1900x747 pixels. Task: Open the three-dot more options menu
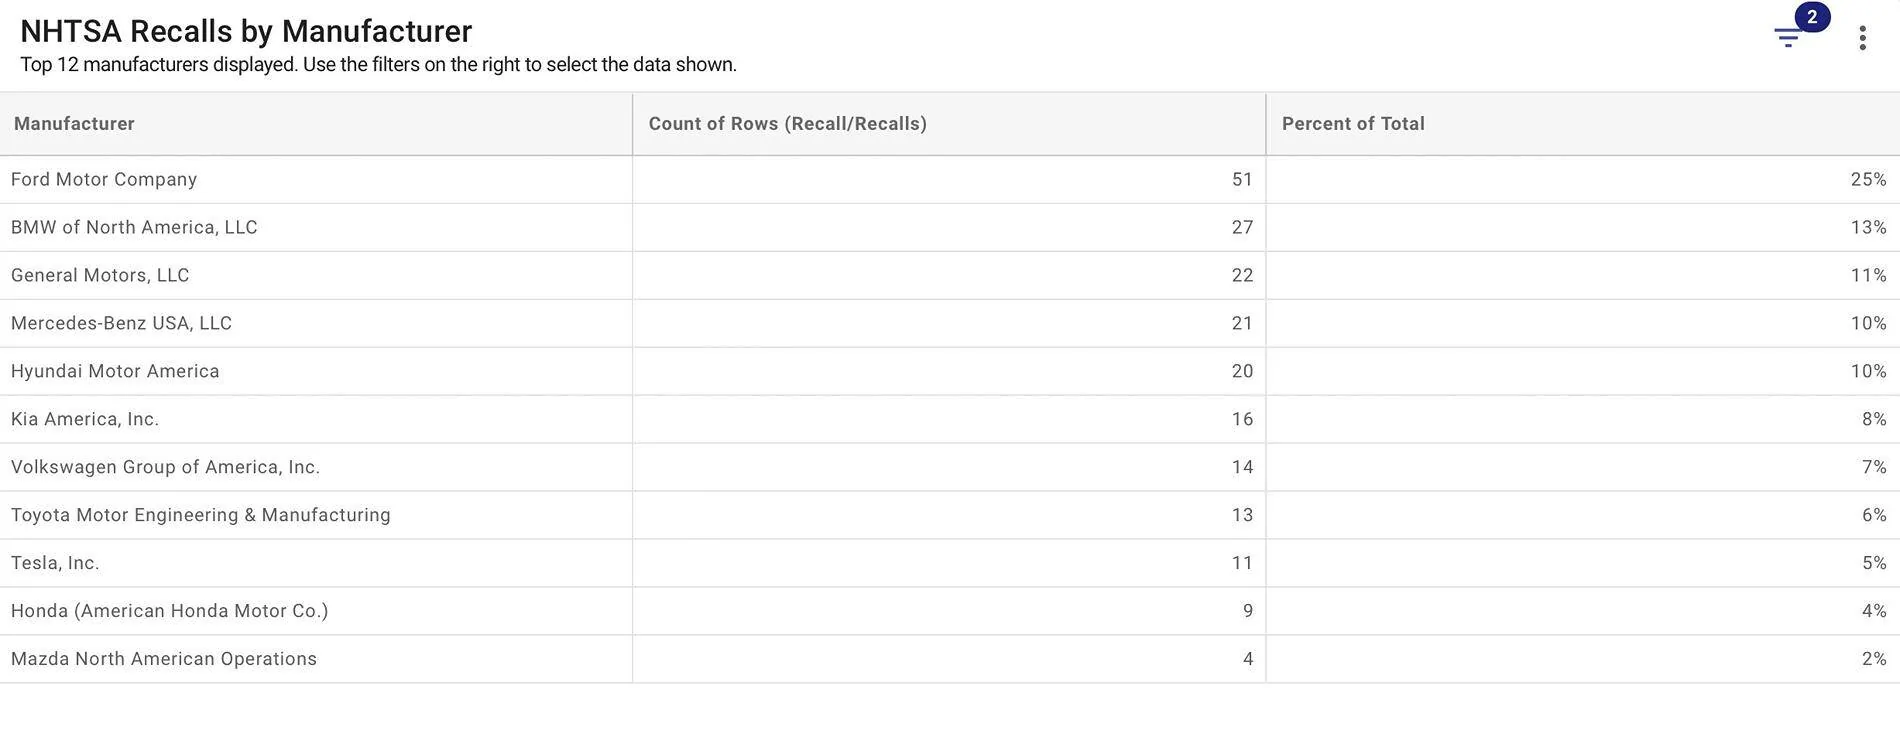pos(1862,38)
